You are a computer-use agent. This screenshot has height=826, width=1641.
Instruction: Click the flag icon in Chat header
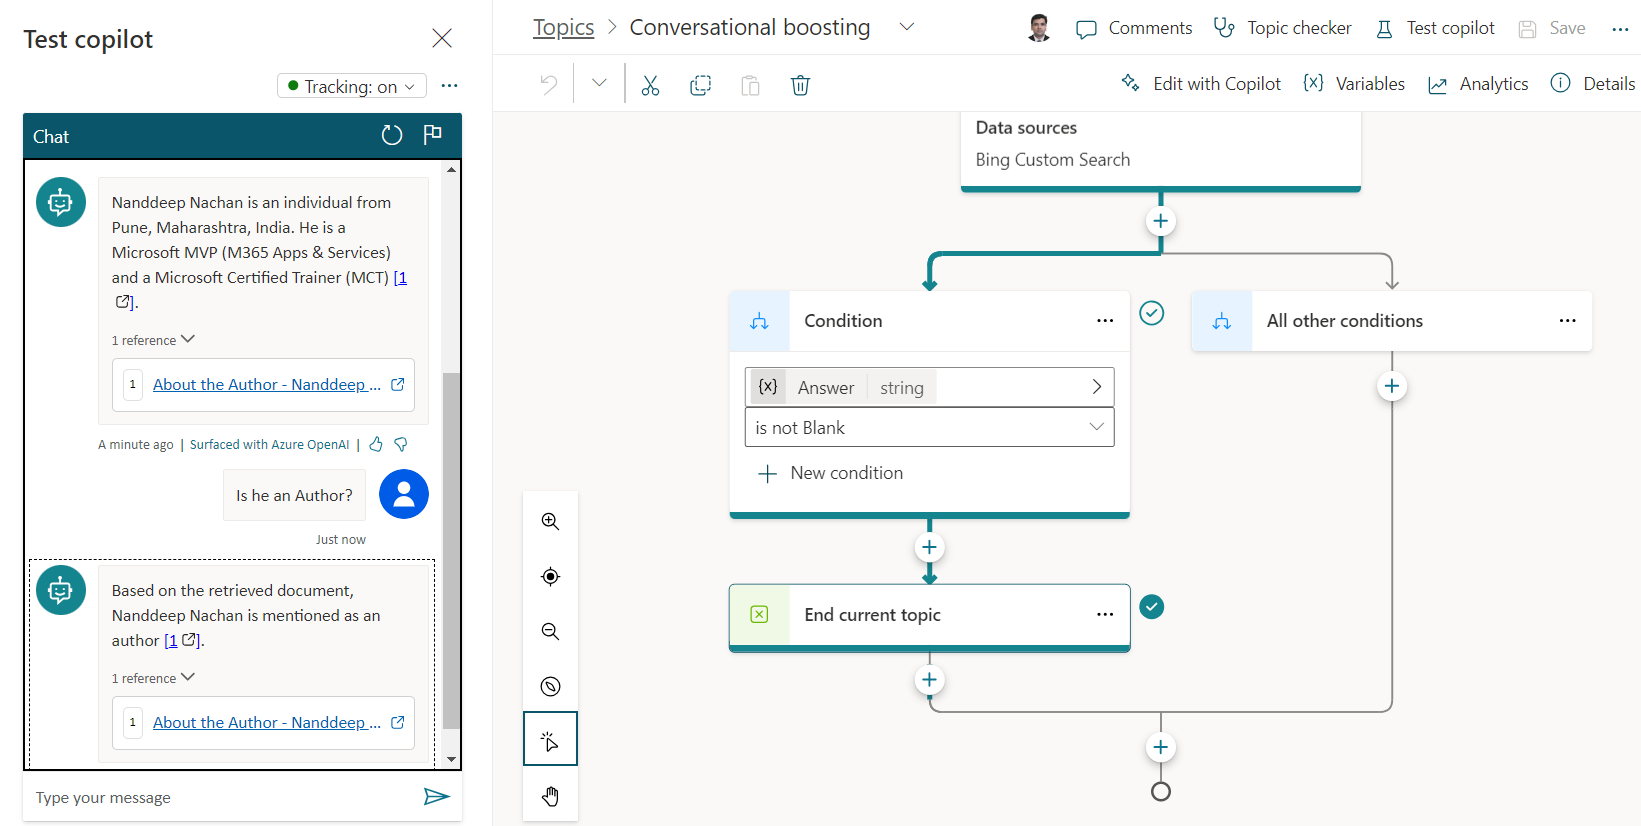tap(432, 135)
